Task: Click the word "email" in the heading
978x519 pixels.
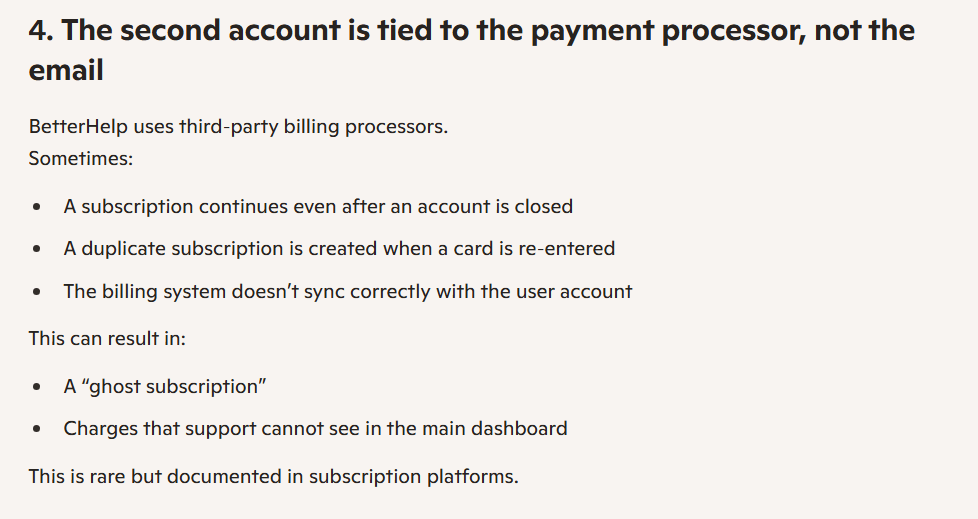Action: (66, 72)
